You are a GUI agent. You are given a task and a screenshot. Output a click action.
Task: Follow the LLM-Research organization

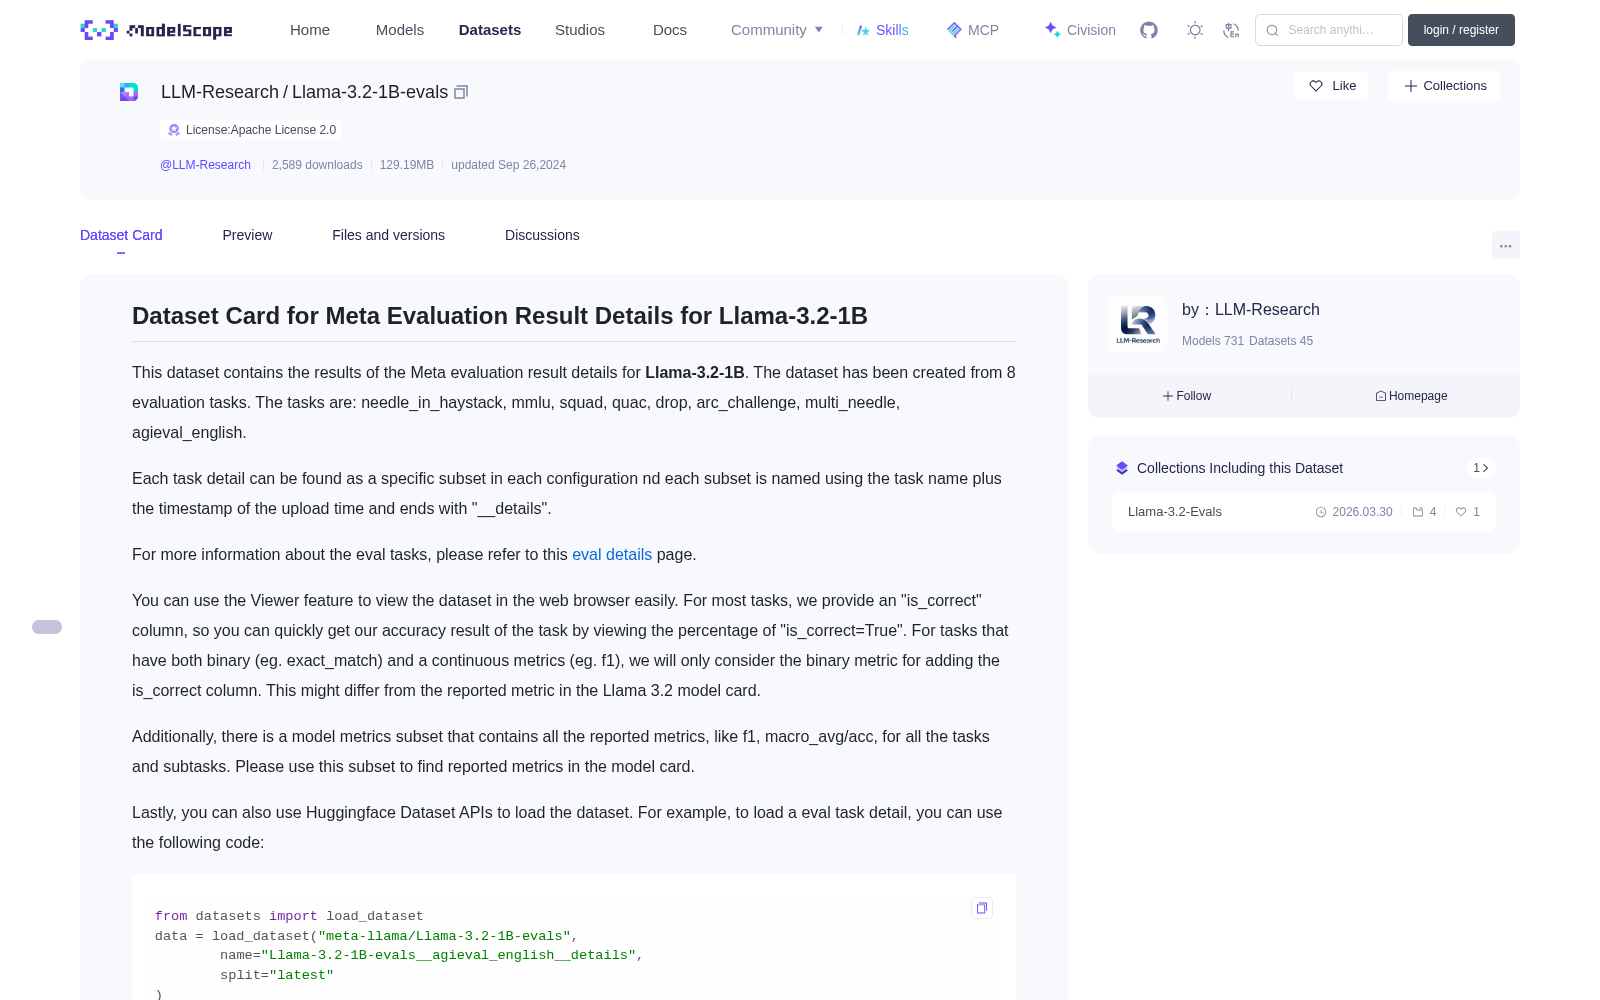(x=1187, y=396)
